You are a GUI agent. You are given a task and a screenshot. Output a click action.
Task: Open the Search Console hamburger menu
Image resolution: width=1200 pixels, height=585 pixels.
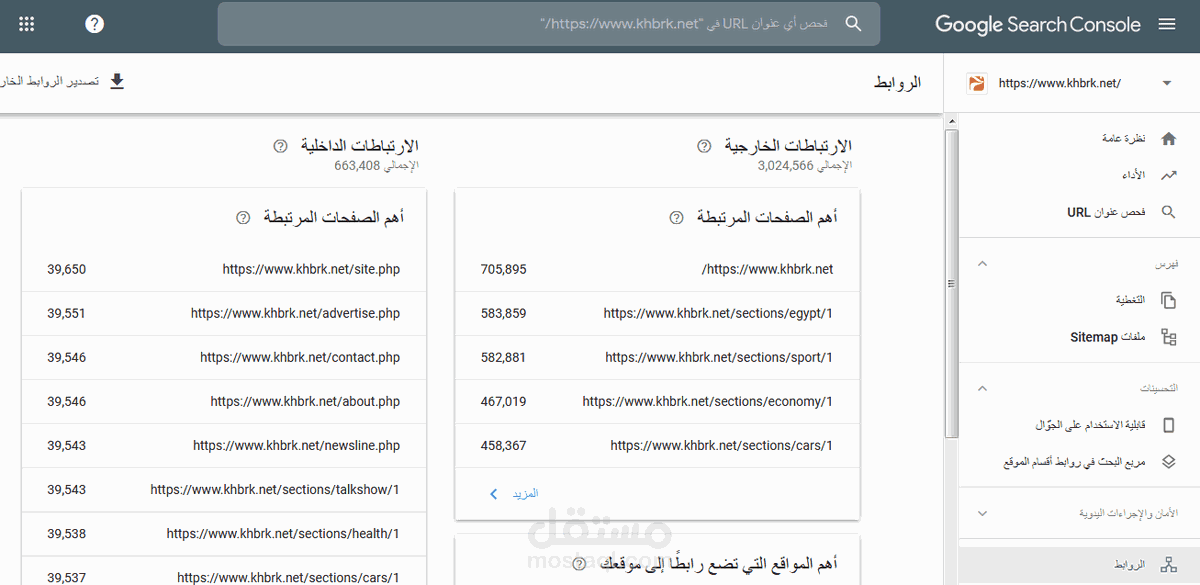(x=1168, y=24)
